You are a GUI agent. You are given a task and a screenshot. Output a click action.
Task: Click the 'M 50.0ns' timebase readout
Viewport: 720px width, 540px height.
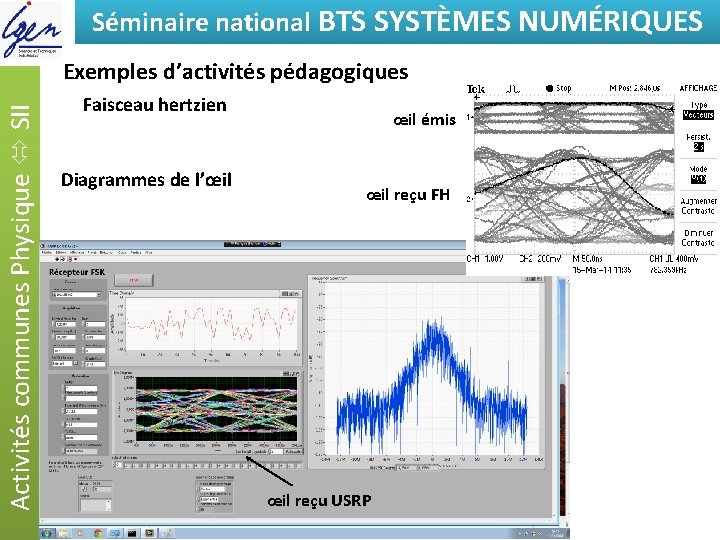point(587,259)
